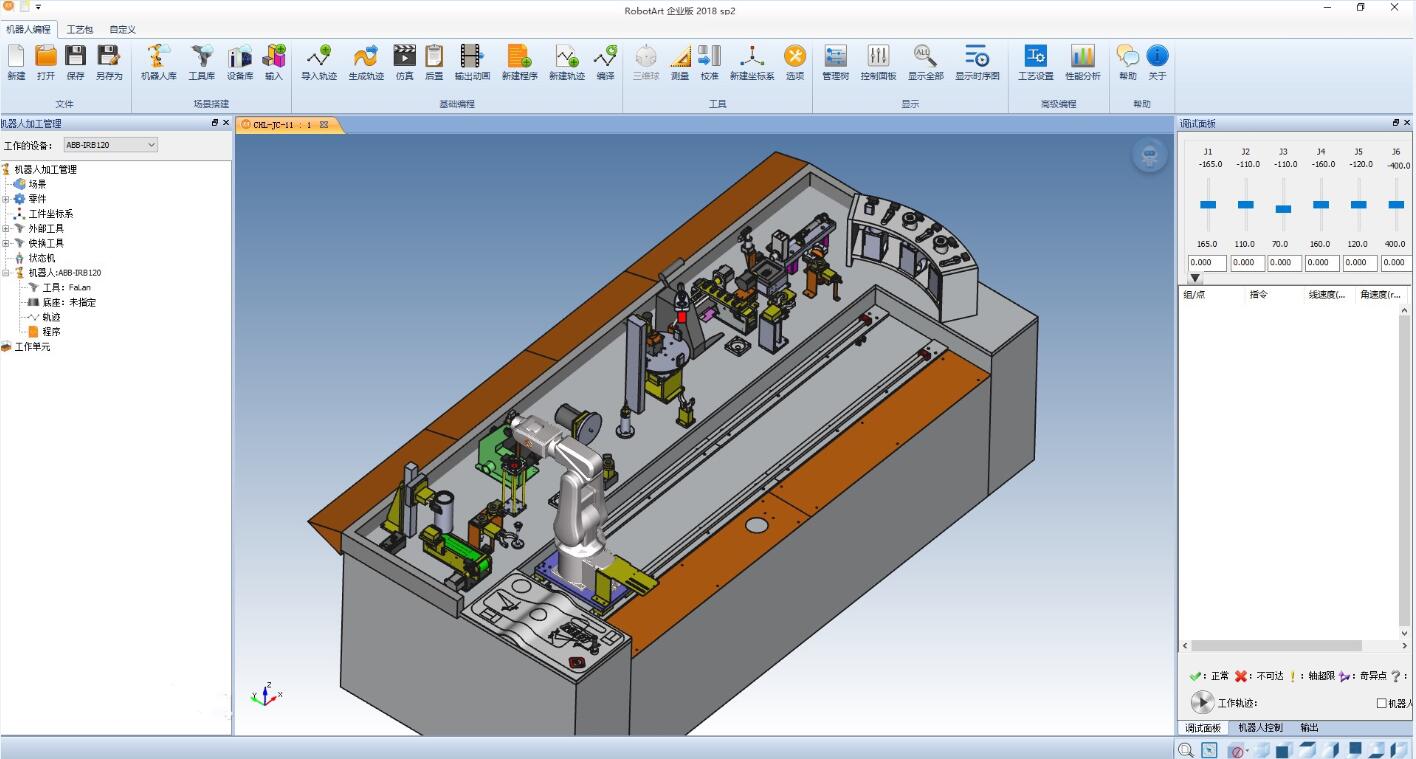Toggle the 机器人 checkbox in debug panel
Image resolution: width=1416 pixels, height=759 pixels.
(1382, 703)
